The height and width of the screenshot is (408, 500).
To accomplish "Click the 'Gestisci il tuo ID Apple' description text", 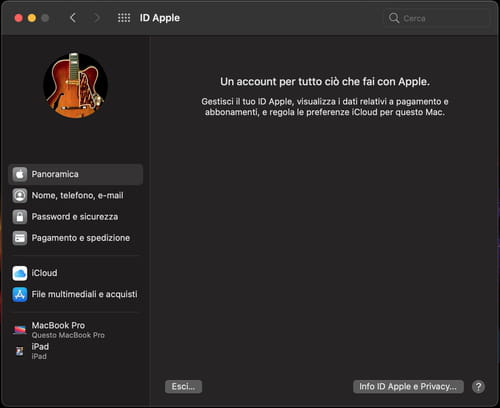I will click(x=325, y=107).
